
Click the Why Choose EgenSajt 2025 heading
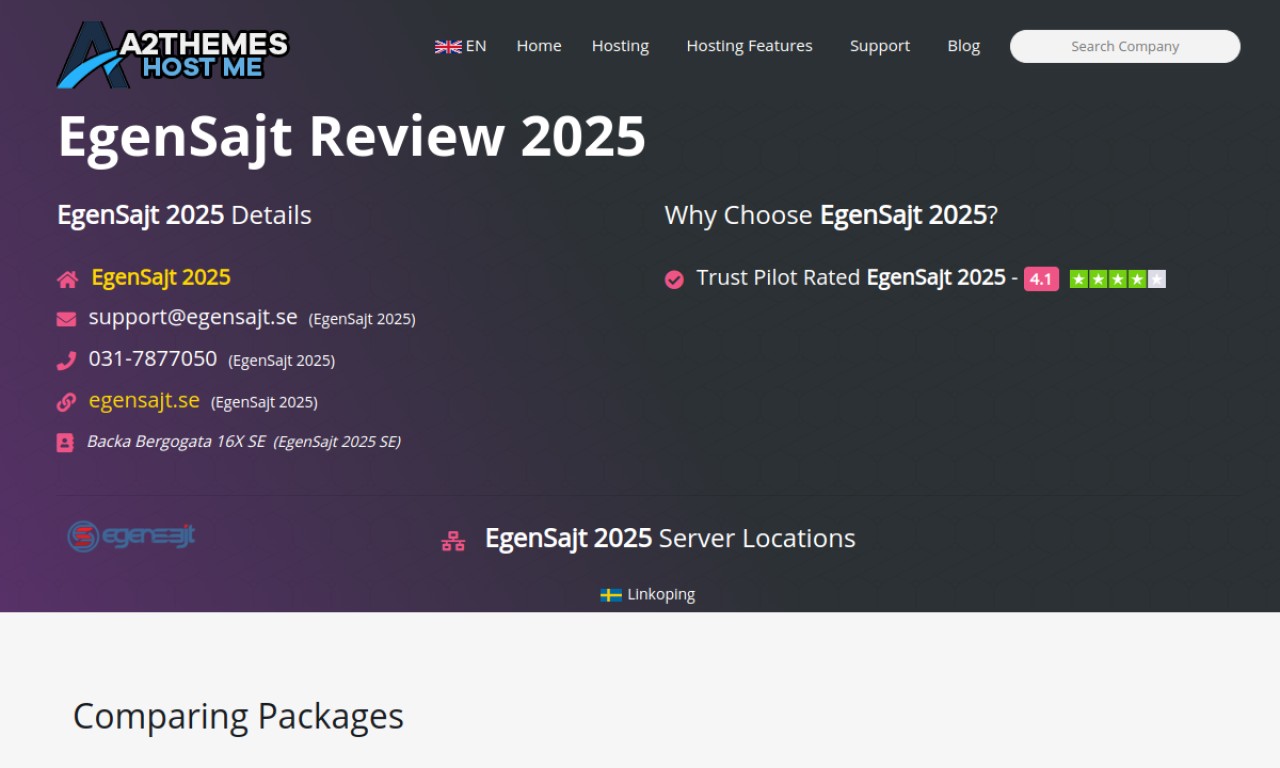tap(831, 215)
